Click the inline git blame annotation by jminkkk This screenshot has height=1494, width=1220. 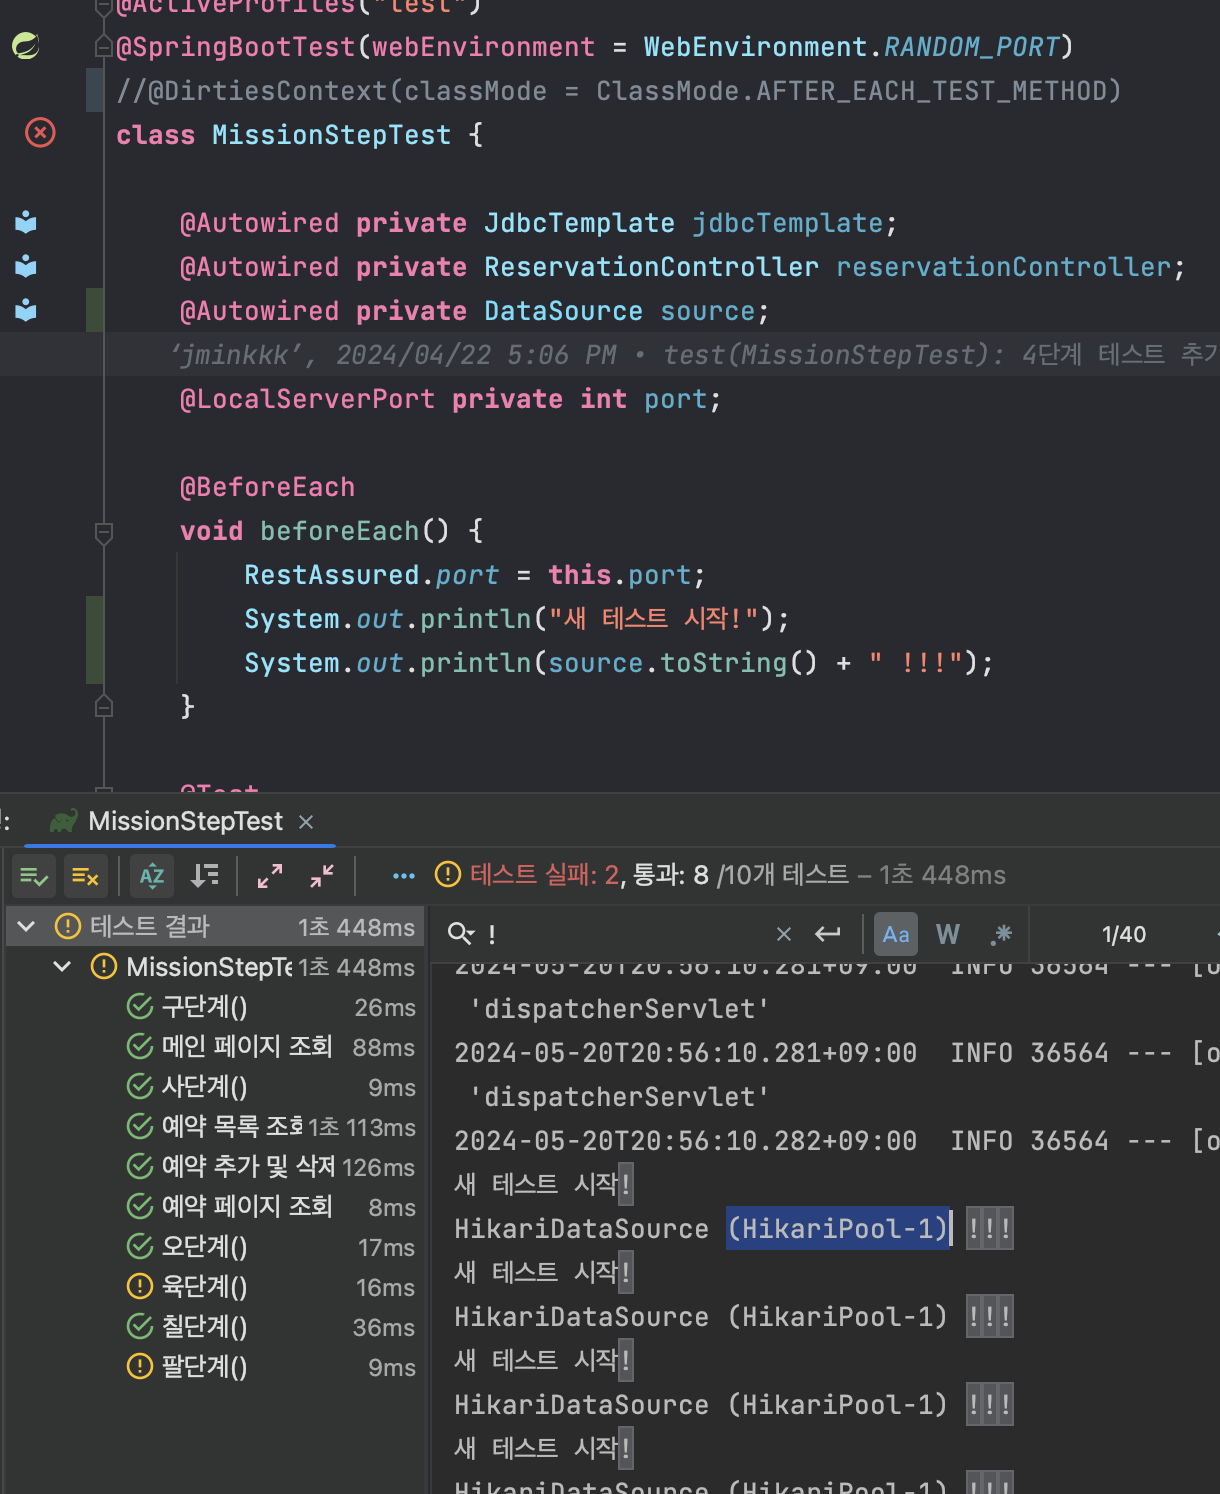coord(695,354)
